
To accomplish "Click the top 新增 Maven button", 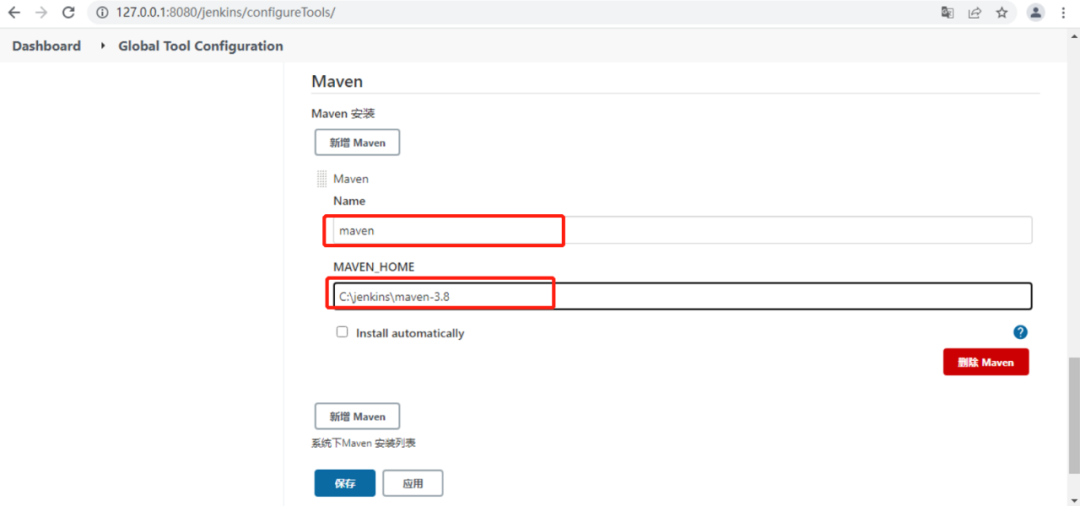I will pos(357,142).
